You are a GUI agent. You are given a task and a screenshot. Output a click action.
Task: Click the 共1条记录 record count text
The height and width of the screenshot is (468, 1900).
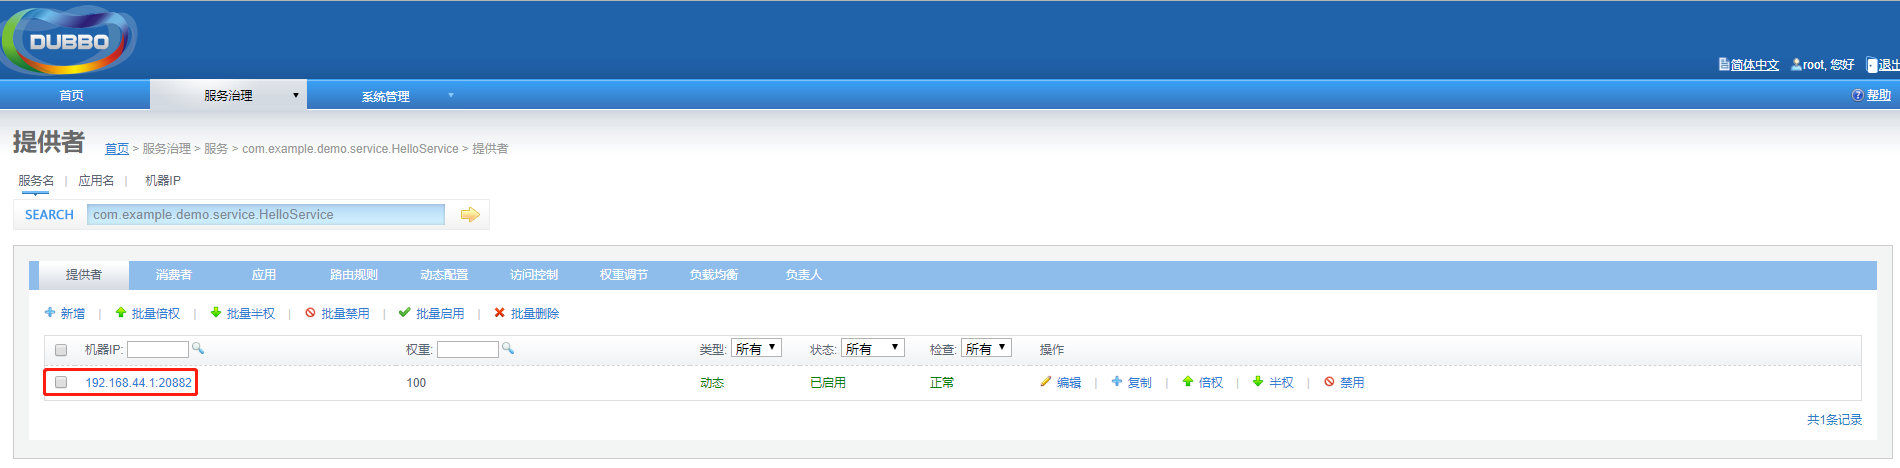click(x=1835, y=420)
